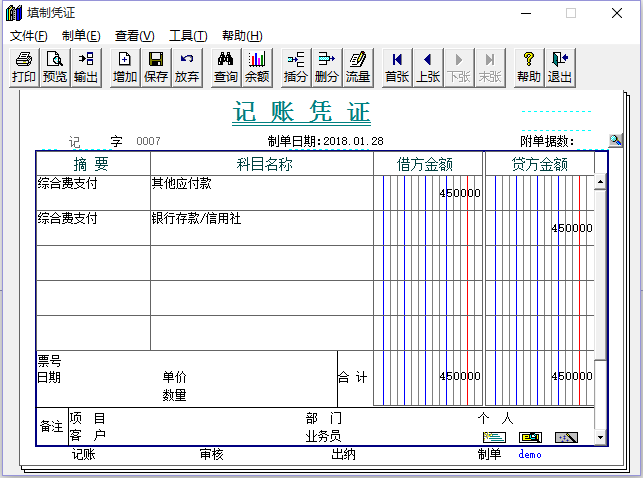The image size is (643, 478).
Task: Open 预览 (Preview) from the toolbar
Action: (x=55, y=67)
